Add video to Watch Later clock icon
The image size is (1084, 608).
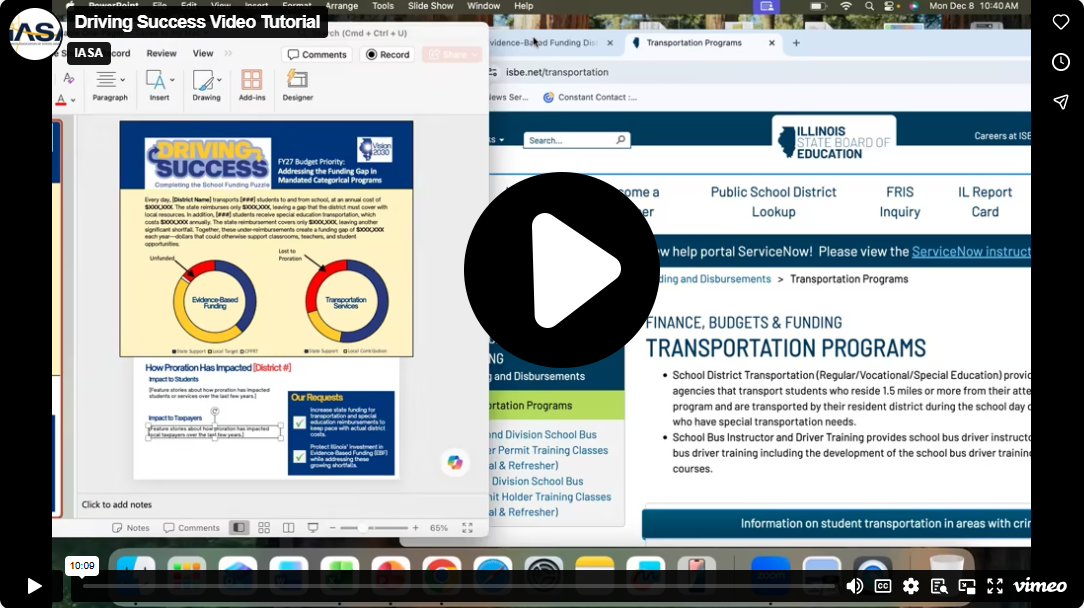1060,62
